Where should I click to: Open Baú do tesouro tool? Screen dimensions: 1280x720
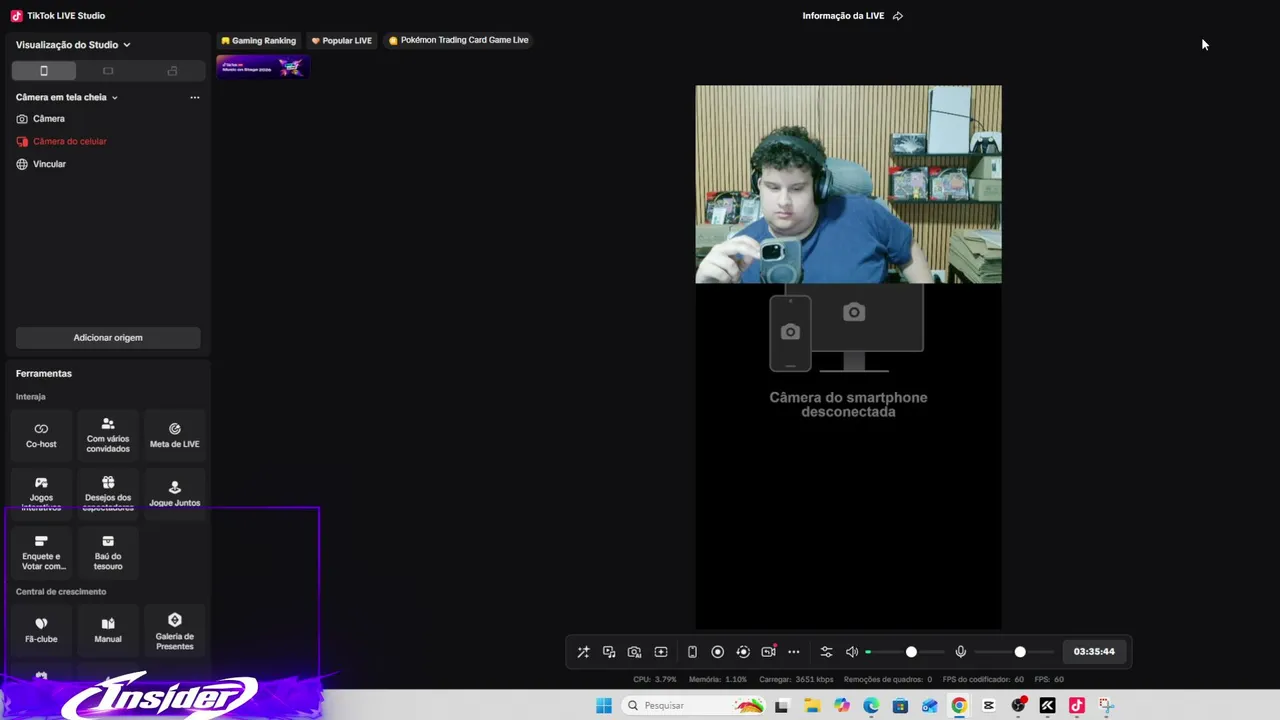pyautogui.click(x=108, y=552)
